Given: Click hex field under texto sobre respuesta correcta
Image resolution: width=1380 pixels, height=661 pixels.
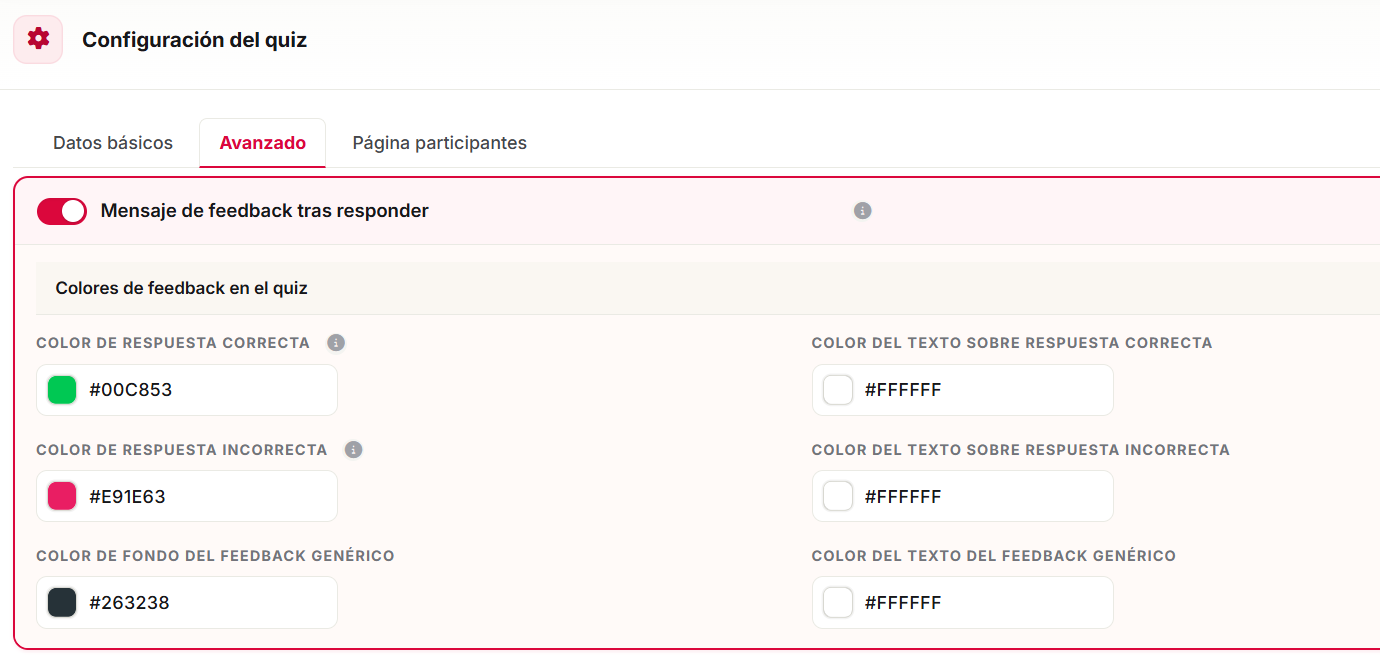Looking at the screenshot, I should click(x=963, y=390).
